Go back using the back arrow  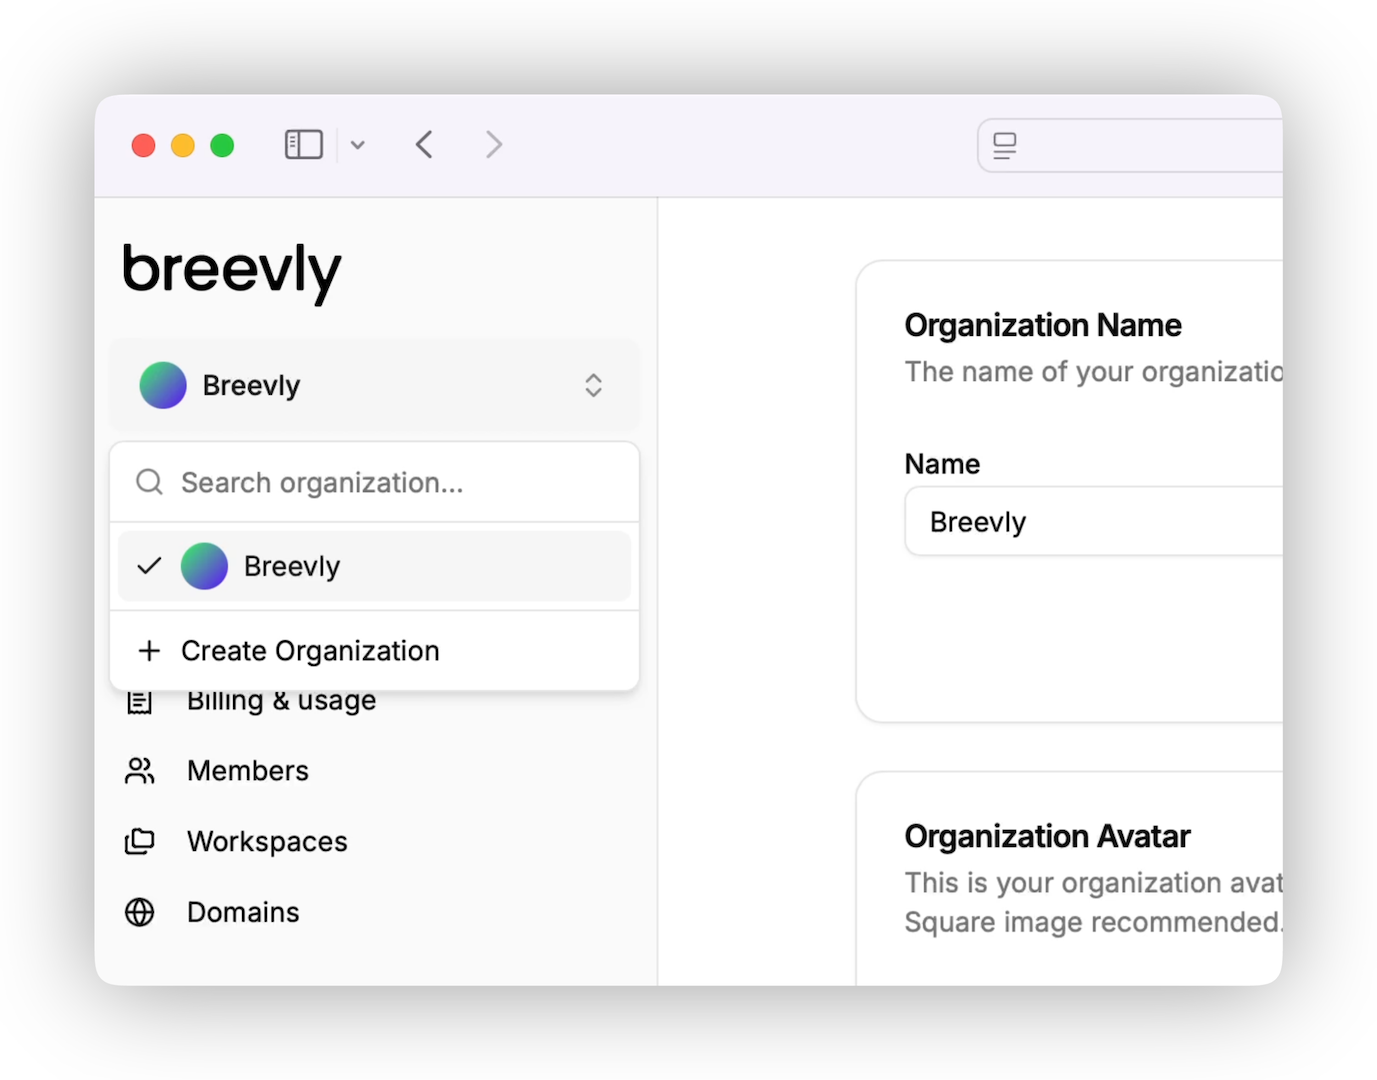(424, 145)
